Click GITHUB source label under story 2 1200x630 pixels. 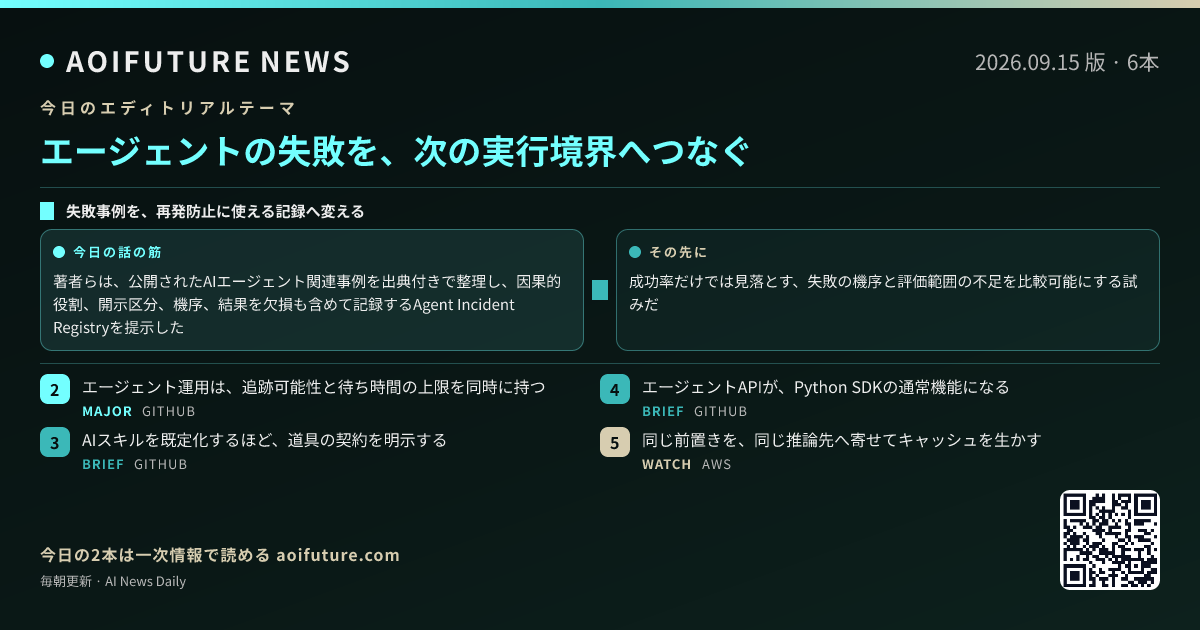pyautogui.click(x=169, y=411)
